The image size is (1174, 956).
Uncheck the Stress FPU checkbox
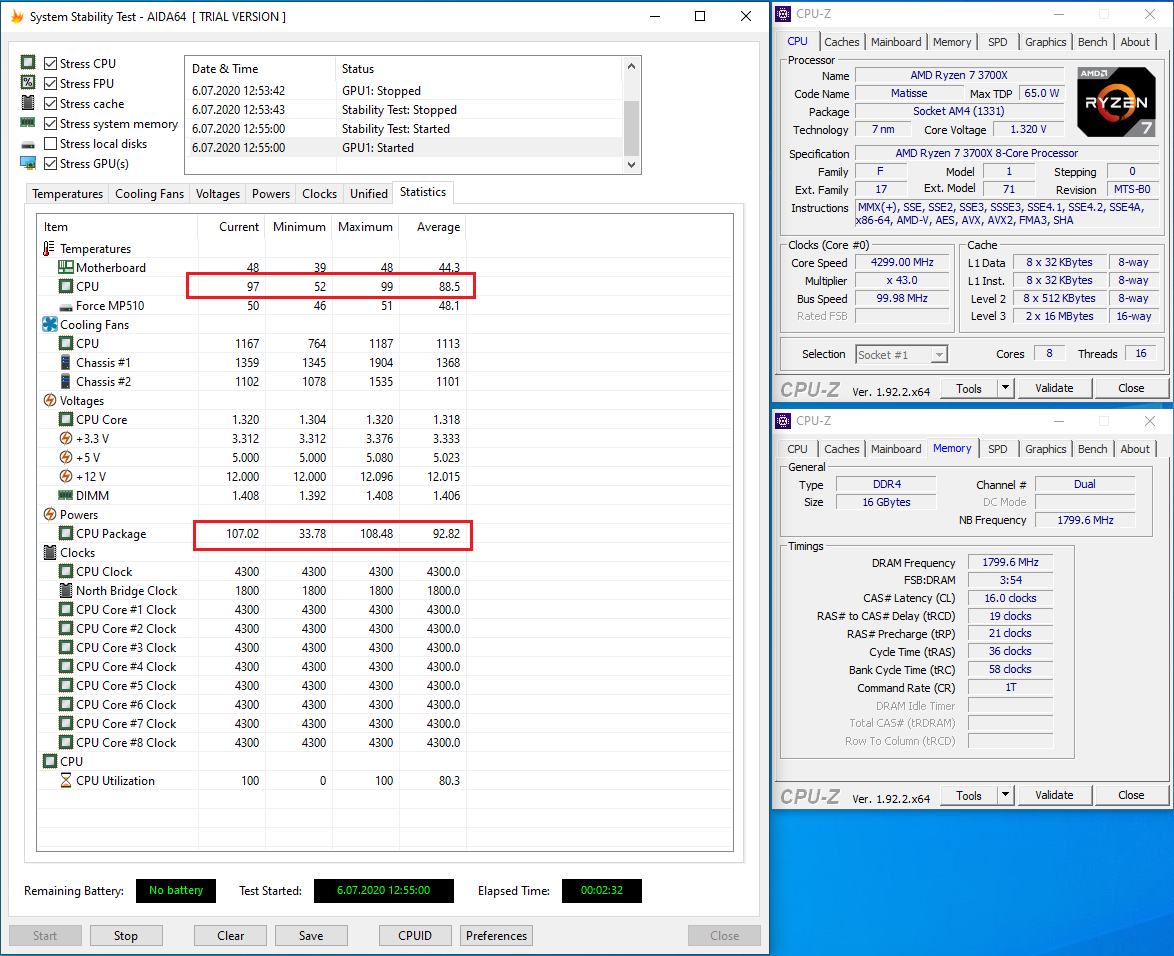(50, 84)
